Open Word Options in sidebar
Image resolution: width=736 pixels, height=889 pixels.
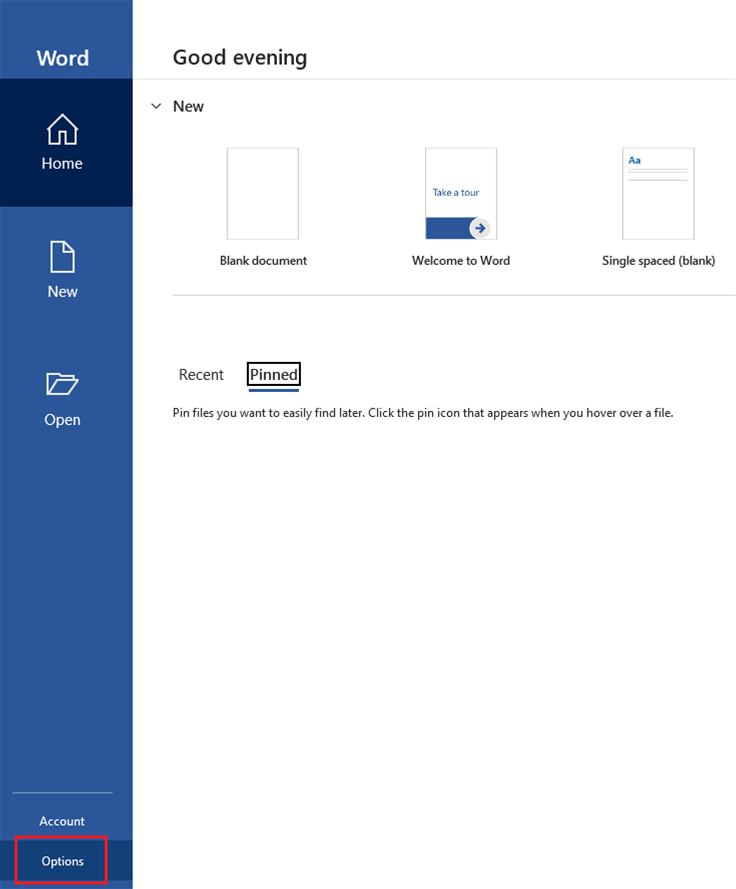(62, 861)
